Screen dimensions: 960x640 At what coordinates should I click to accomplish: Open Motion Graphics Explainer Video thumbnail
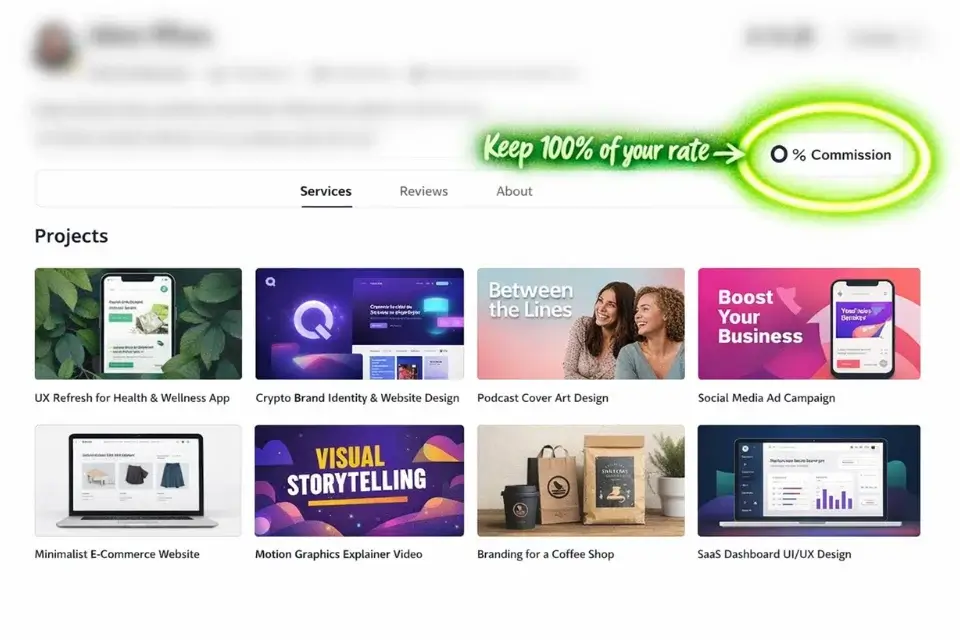click(359, 481)
